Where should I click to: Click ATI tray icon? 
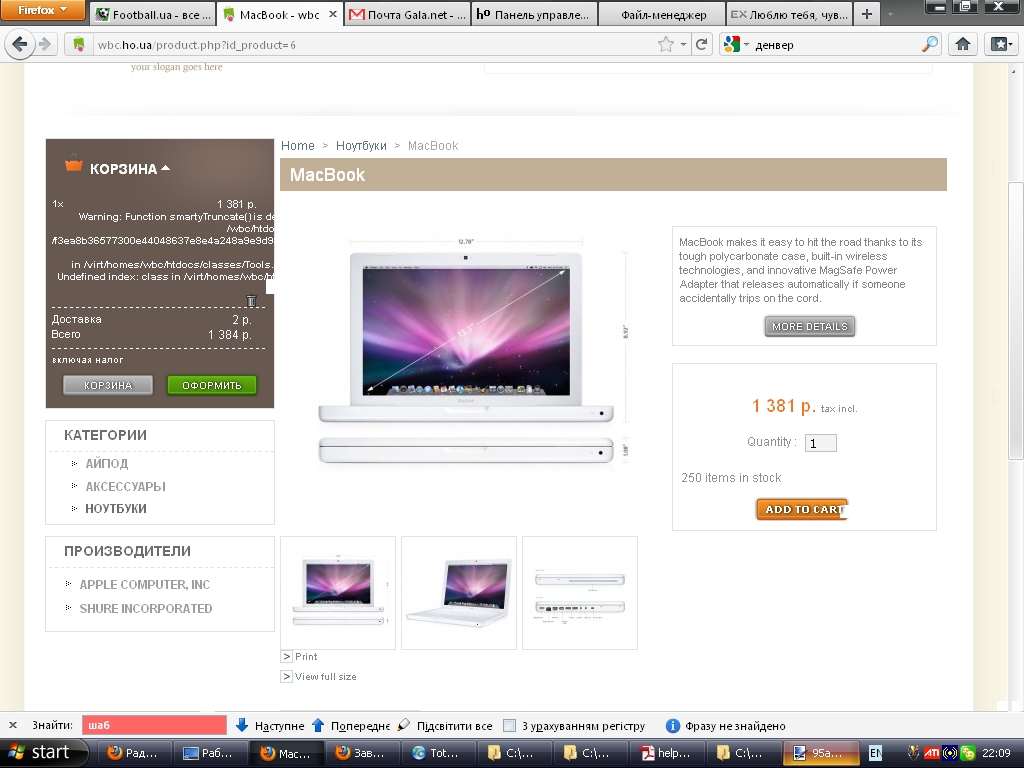point(931,753)
